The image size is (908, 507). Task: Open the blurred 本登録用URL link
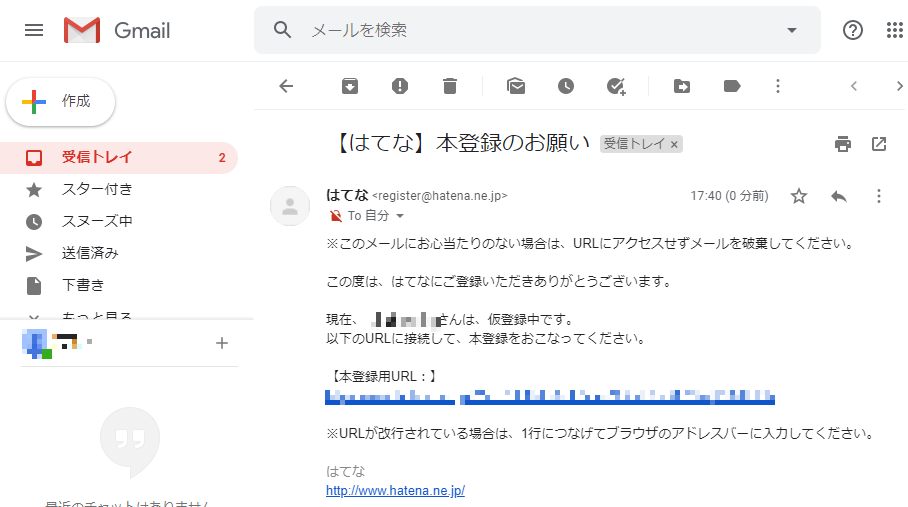[x=550, y=397]
